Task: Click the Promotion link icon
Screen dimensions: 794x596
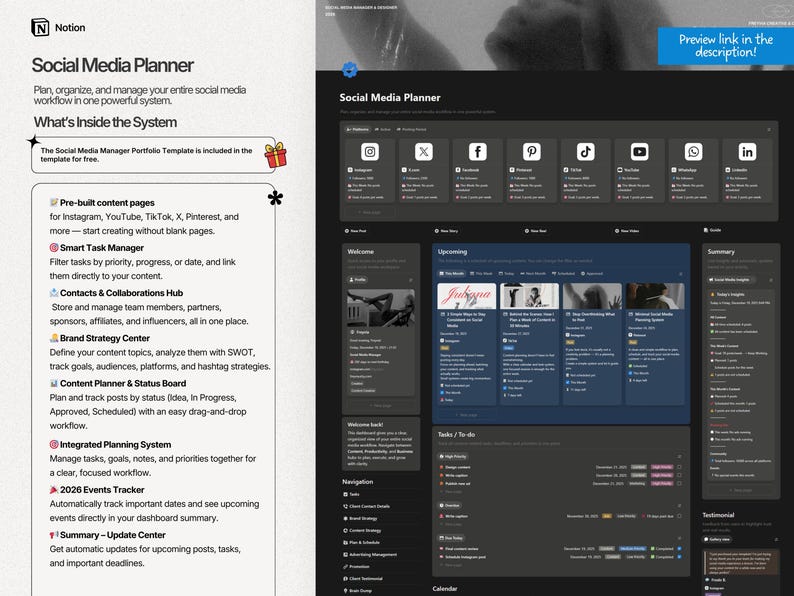Action: [345, 567]
